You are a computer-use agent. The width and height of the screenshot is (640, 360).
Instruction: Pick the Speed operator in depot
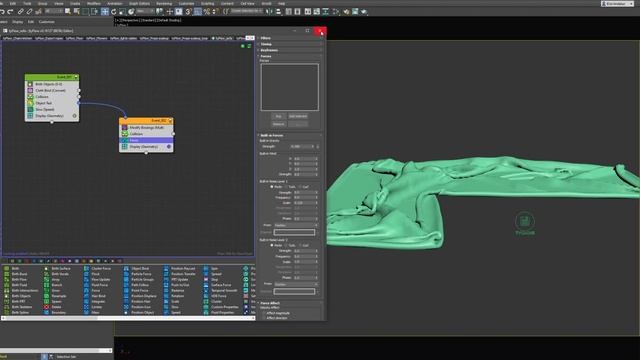(176, 313)
